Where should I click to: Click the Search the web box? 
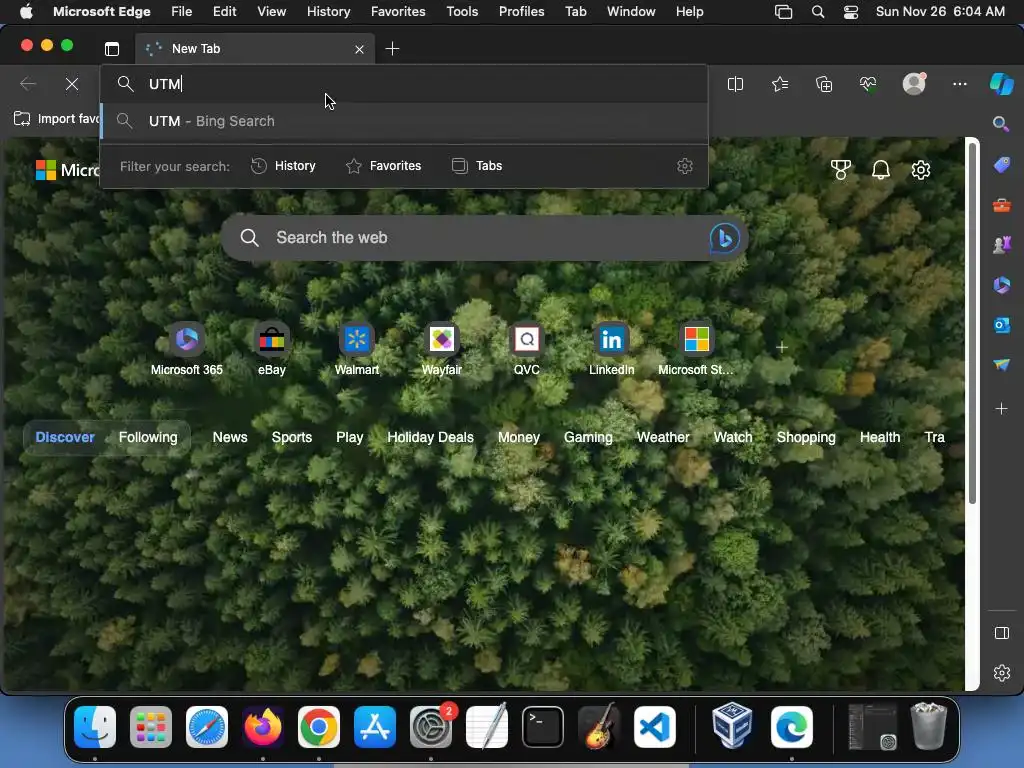point(485,238)
